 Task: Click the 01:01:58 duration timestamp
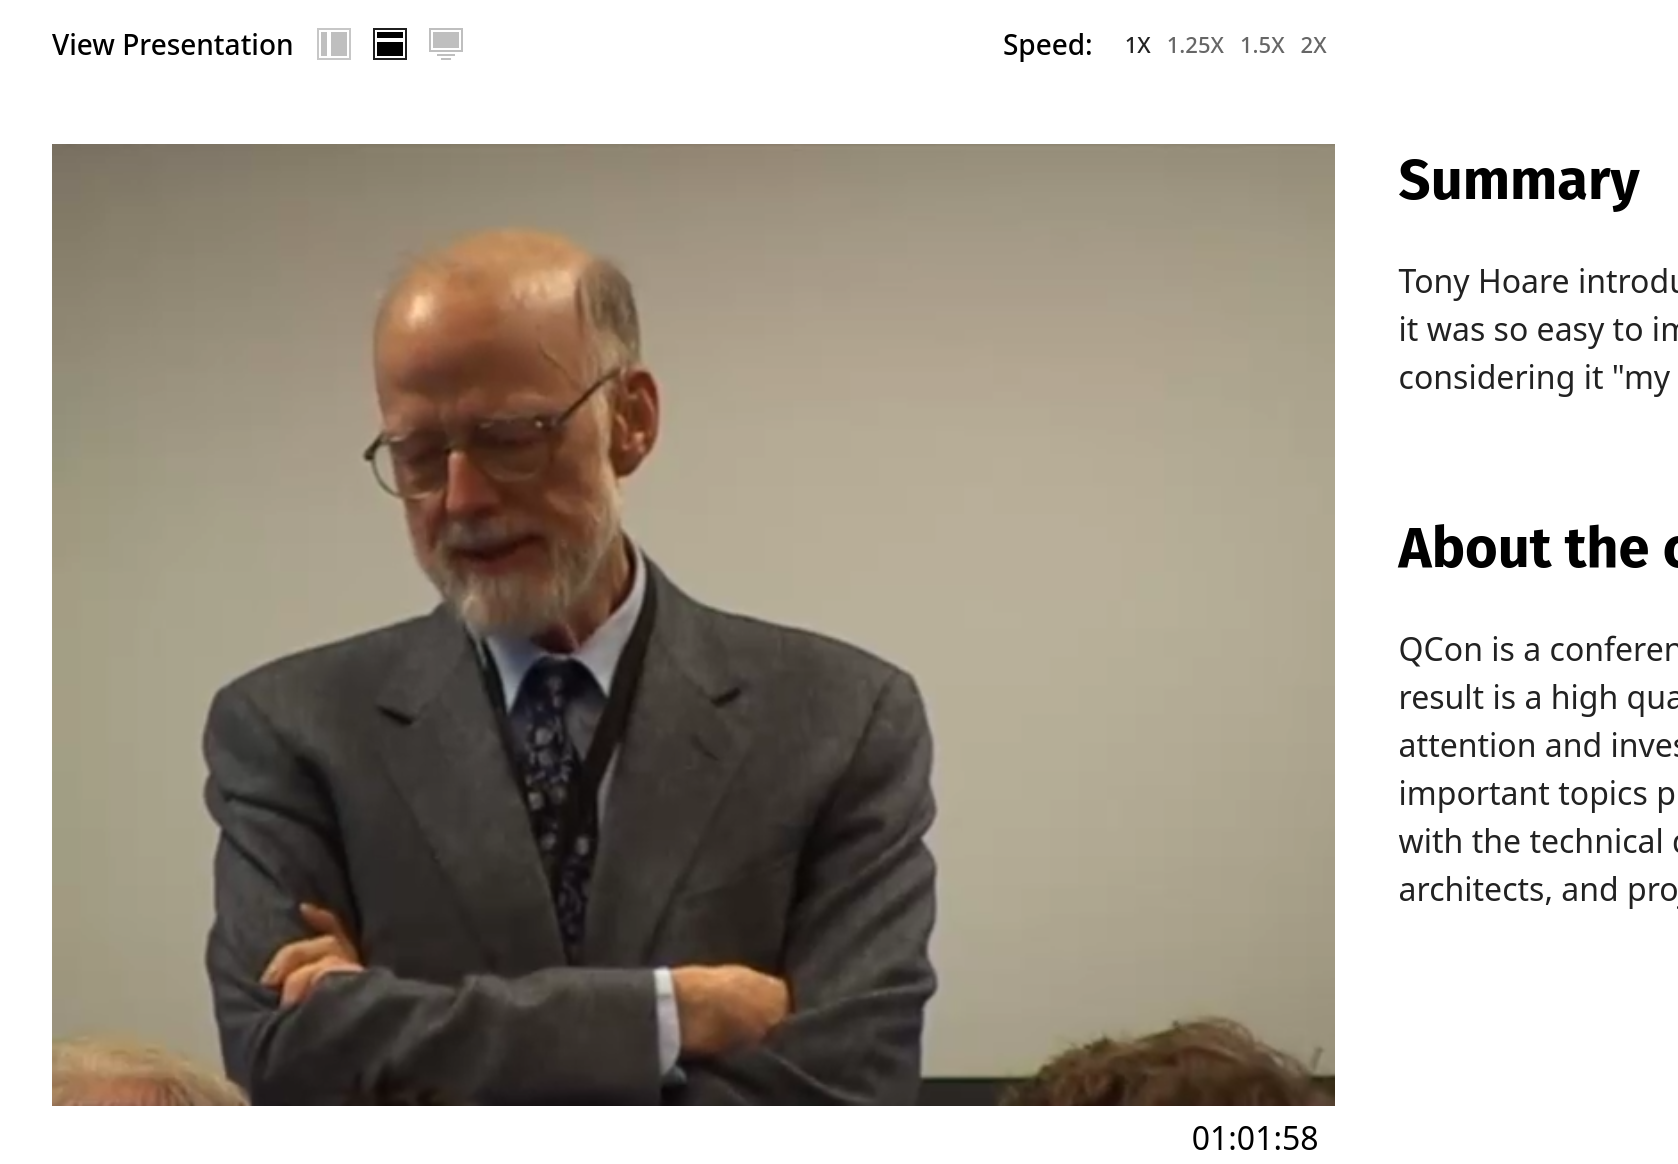(1255, 1138)
